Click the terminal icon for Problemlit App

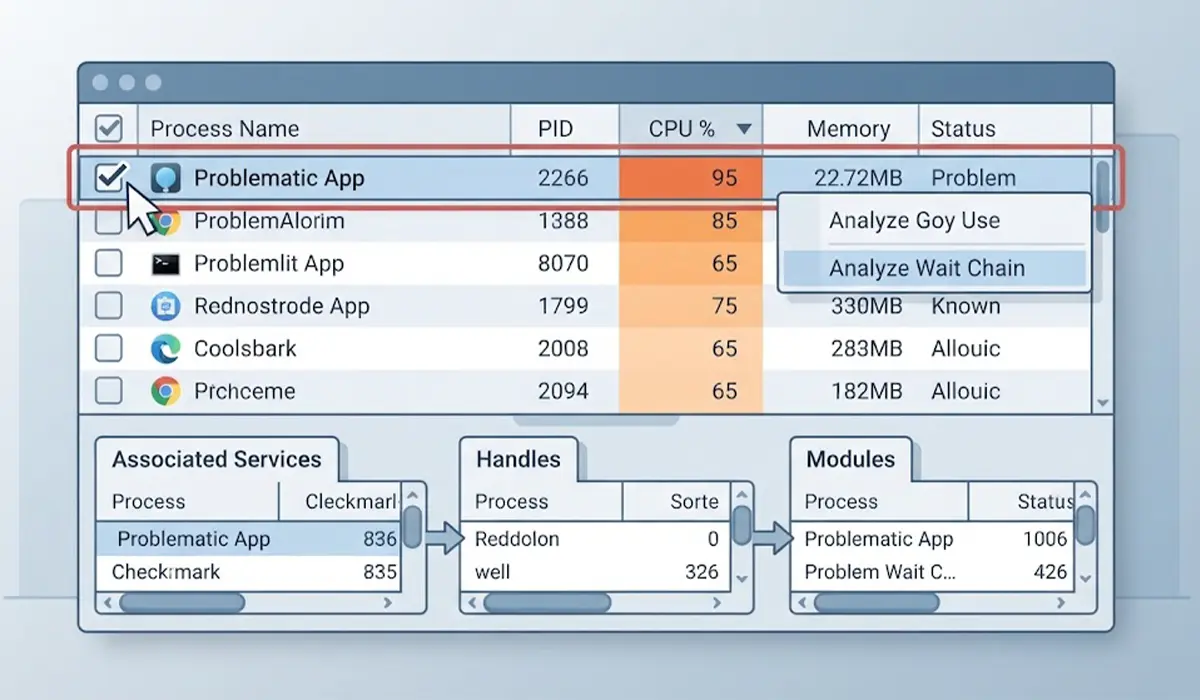pyautogui.click(x=165, y=264)
